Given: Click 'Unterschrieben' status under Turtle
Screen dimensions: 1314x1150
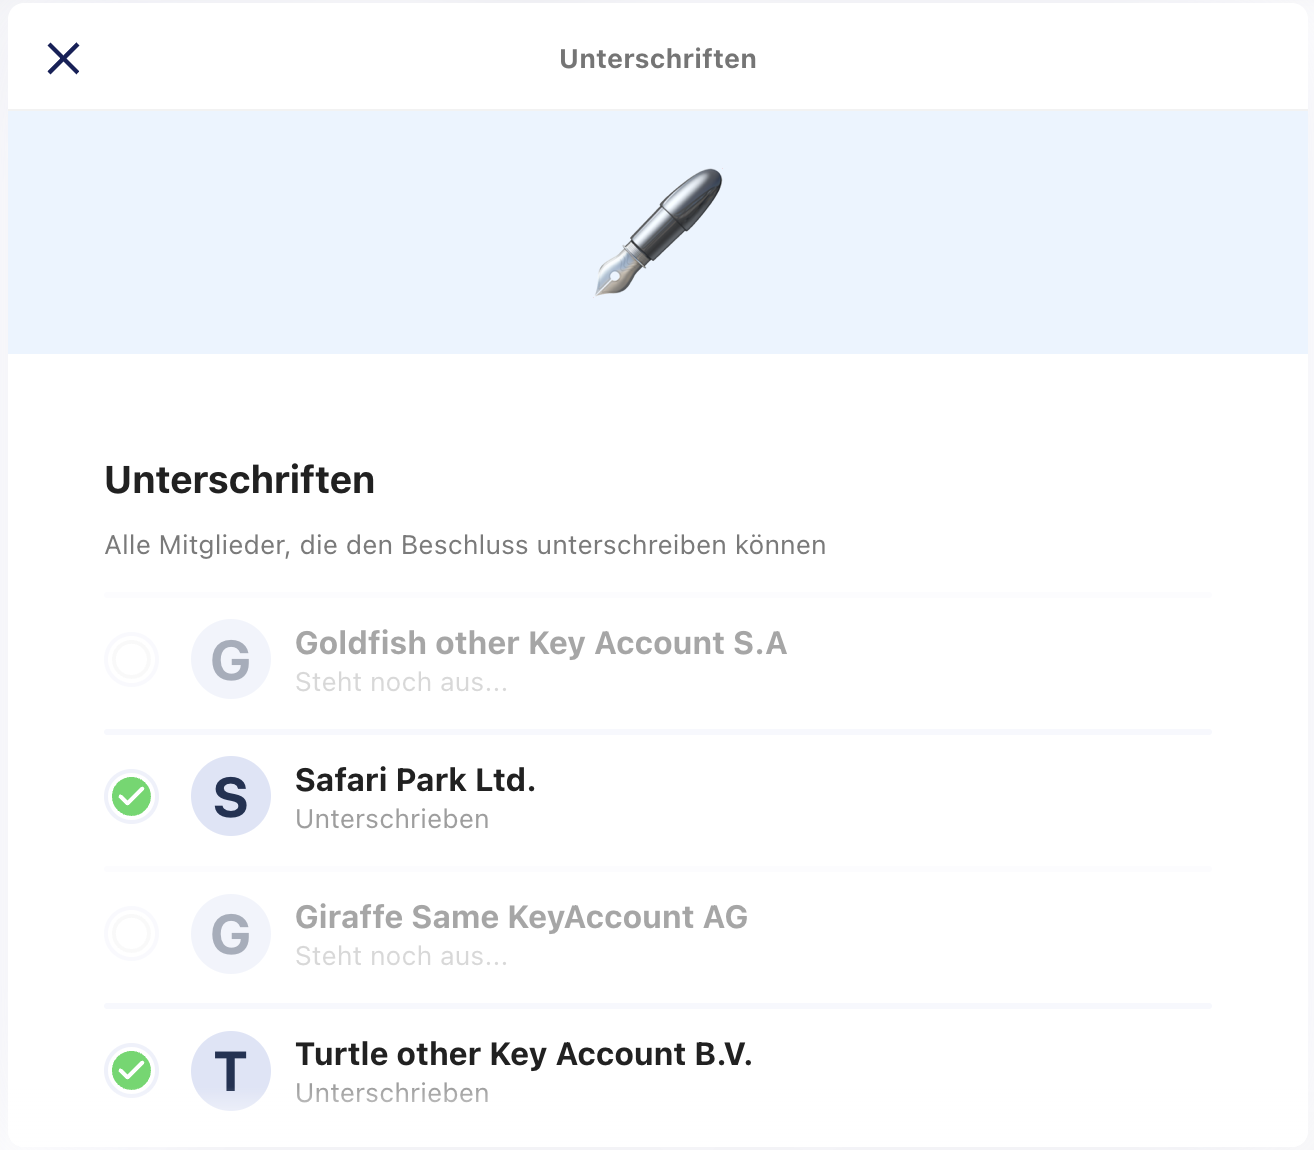Looking at the screenshot, I should coord(392,1093).
